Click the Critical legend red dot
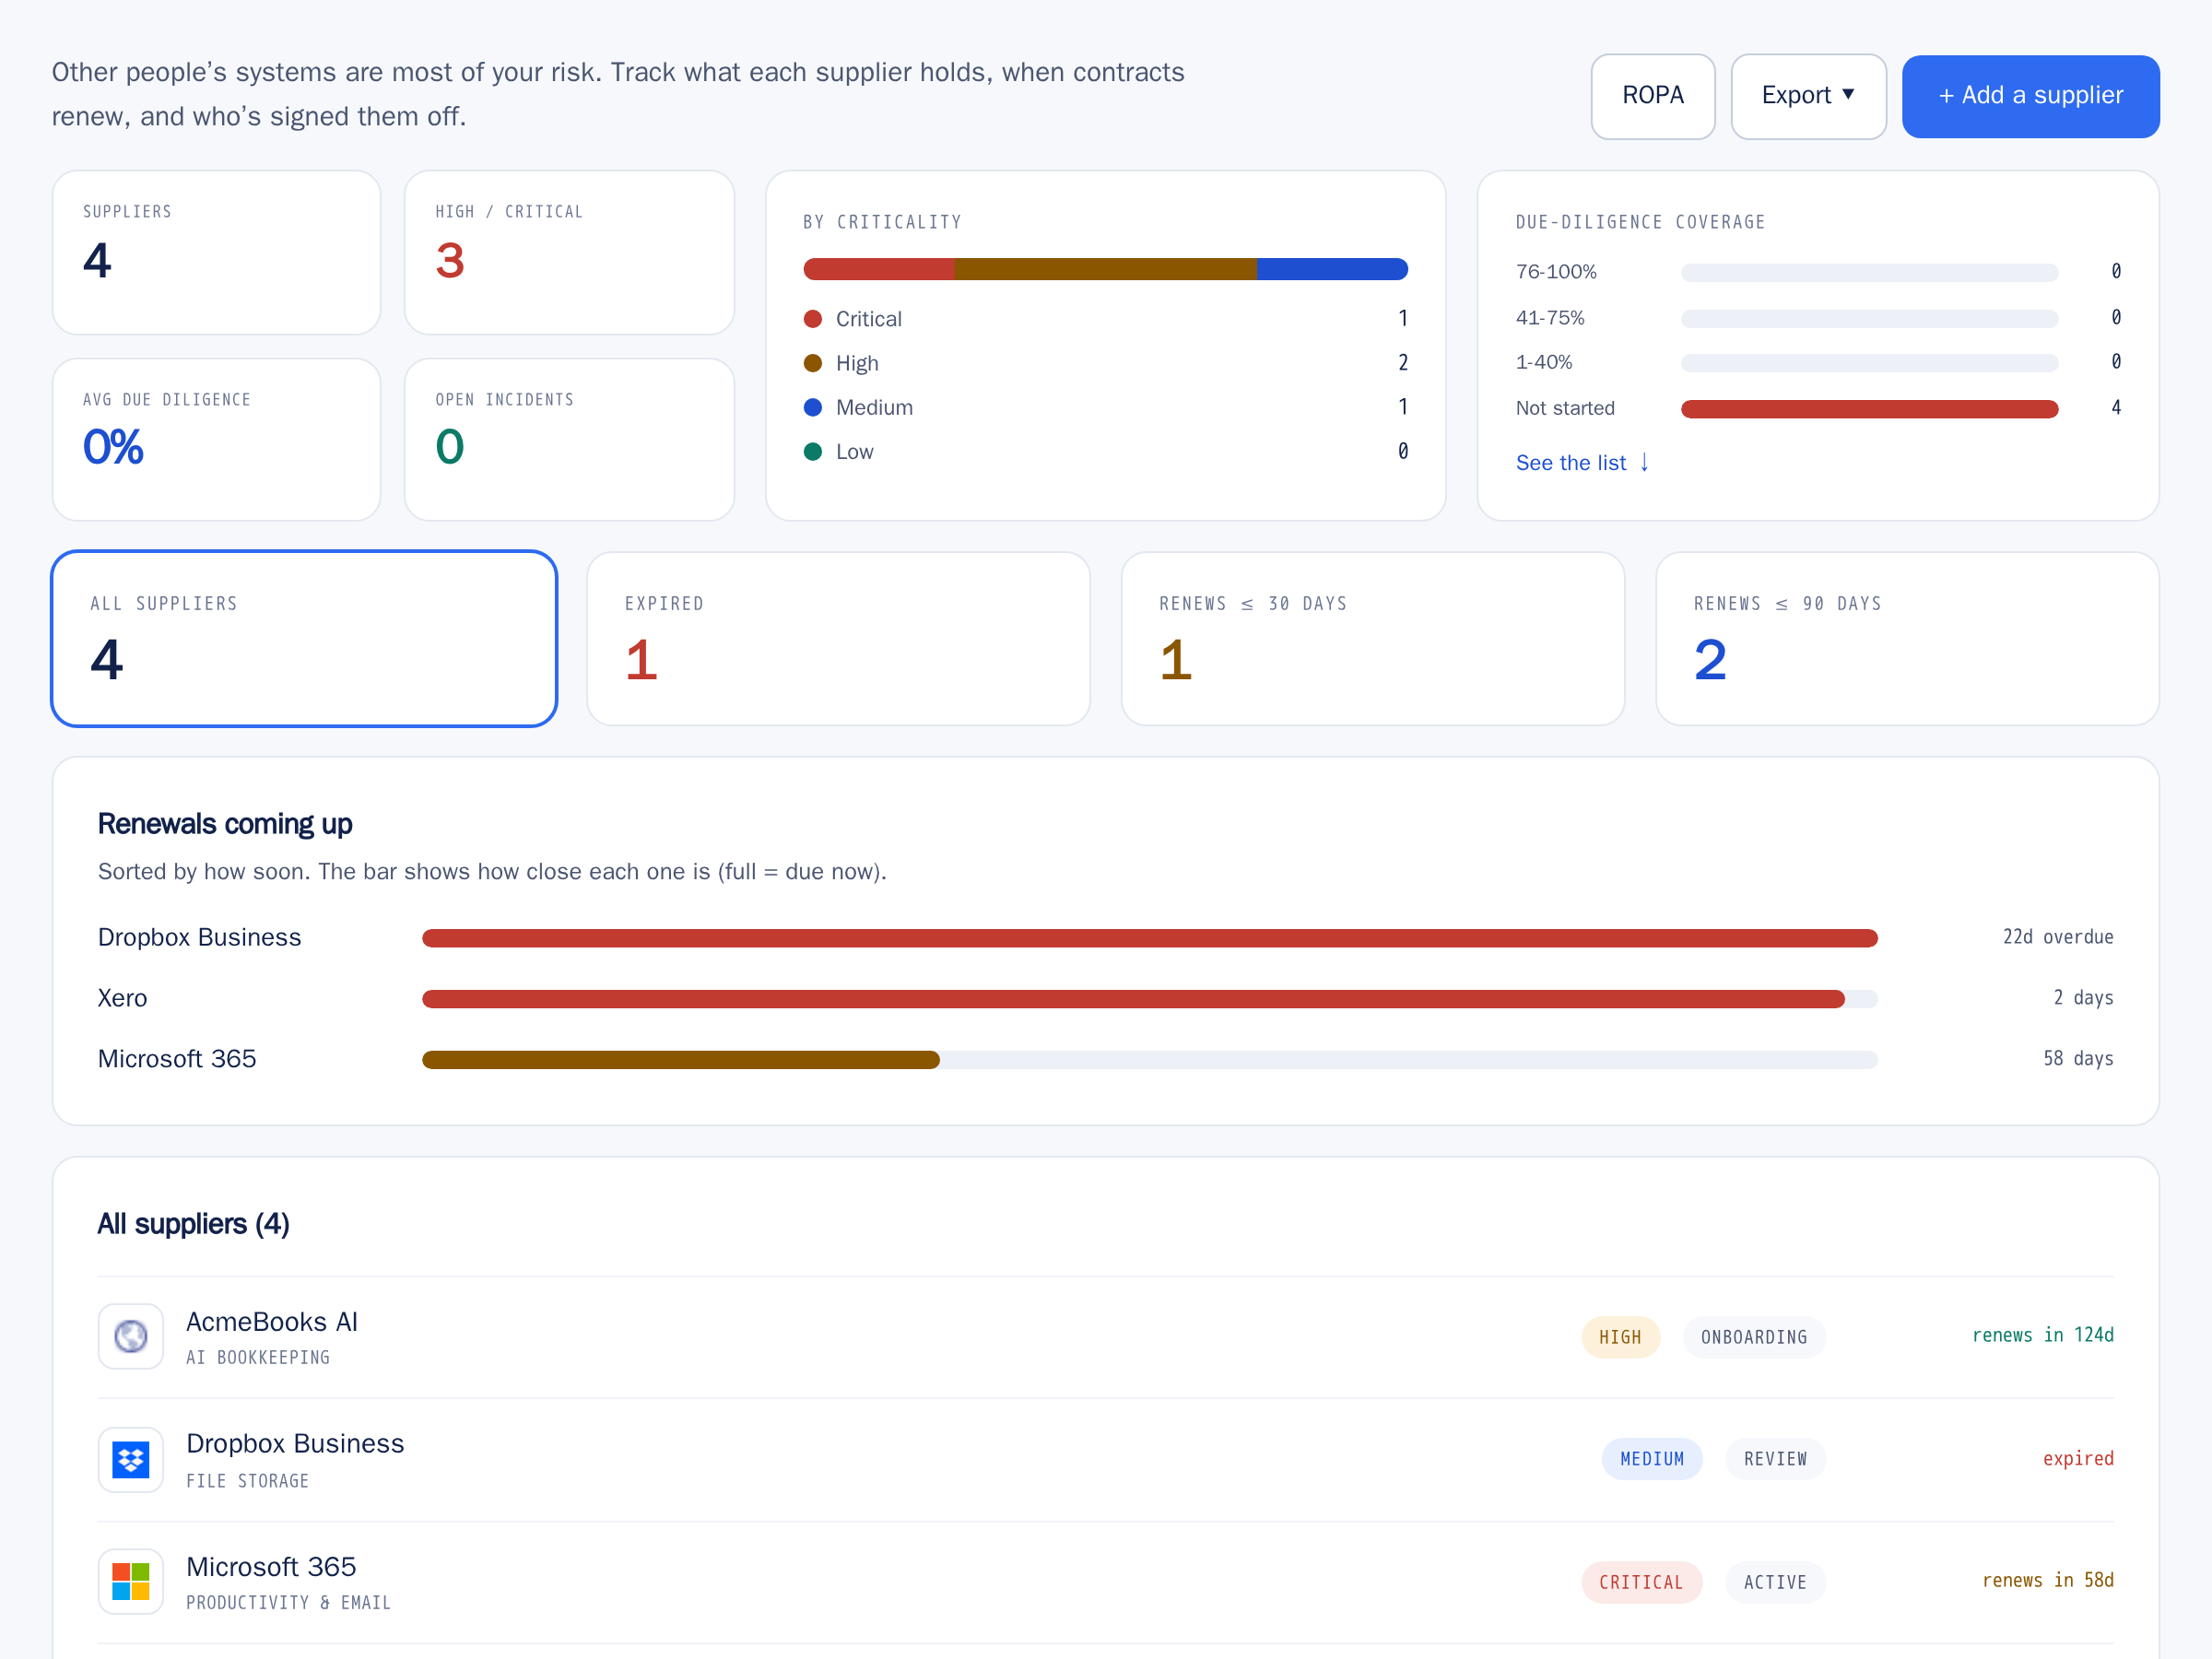The image size is (2212, 1659). tap(813, 318)
